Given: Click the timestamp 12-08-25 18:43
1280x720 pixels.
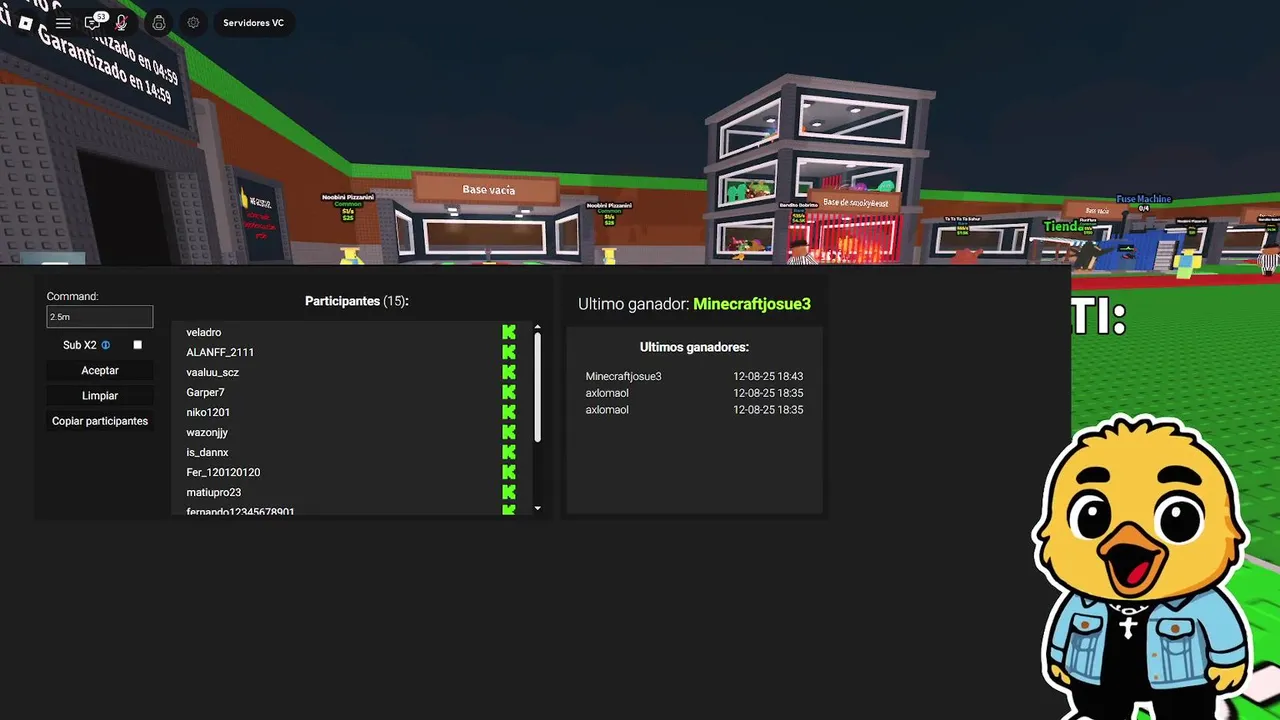Looking at the screenshot, I should (x=768, y=376).
